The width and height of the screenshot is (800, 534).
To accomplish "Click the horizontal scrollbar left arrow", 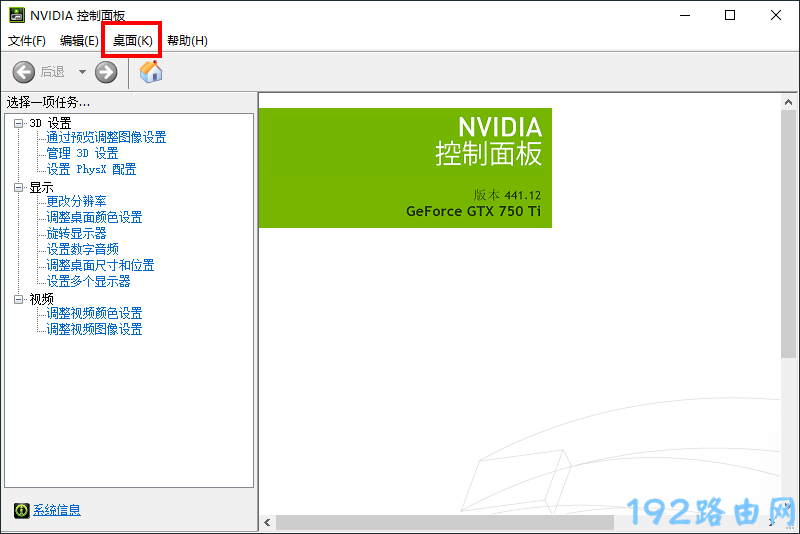I will click(x=267, y=522).
